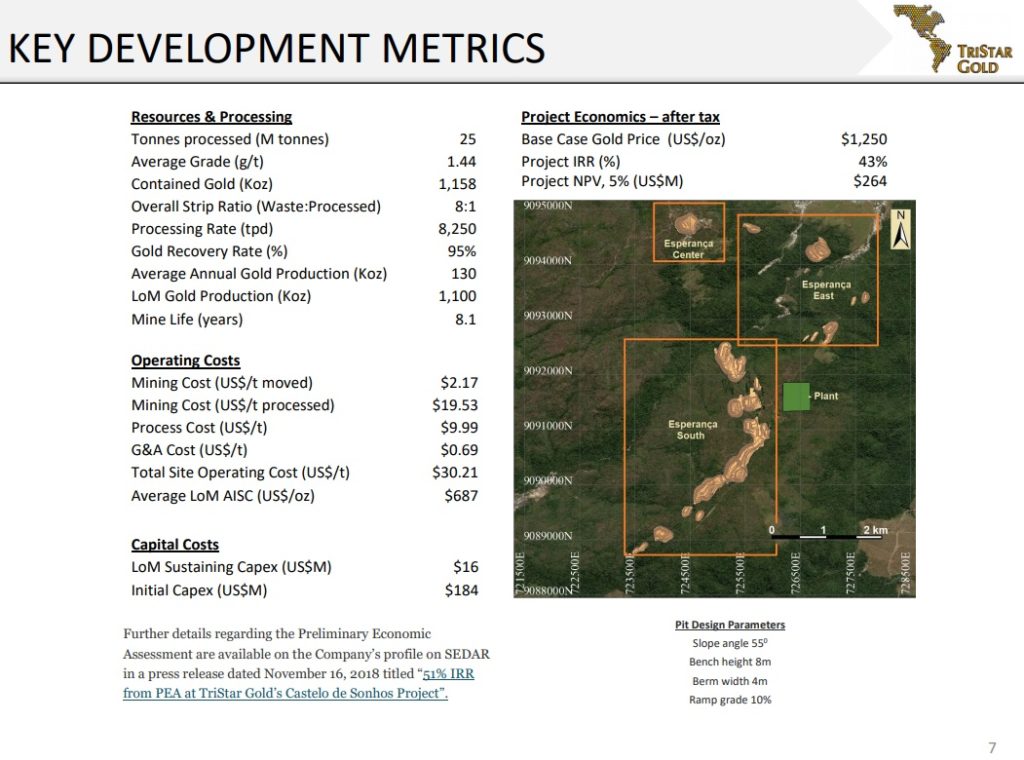The width and height of the screenshot is (1024, 760).
Task: Click the Average LoM AISC value $687
Action: [x=461, y=496]
